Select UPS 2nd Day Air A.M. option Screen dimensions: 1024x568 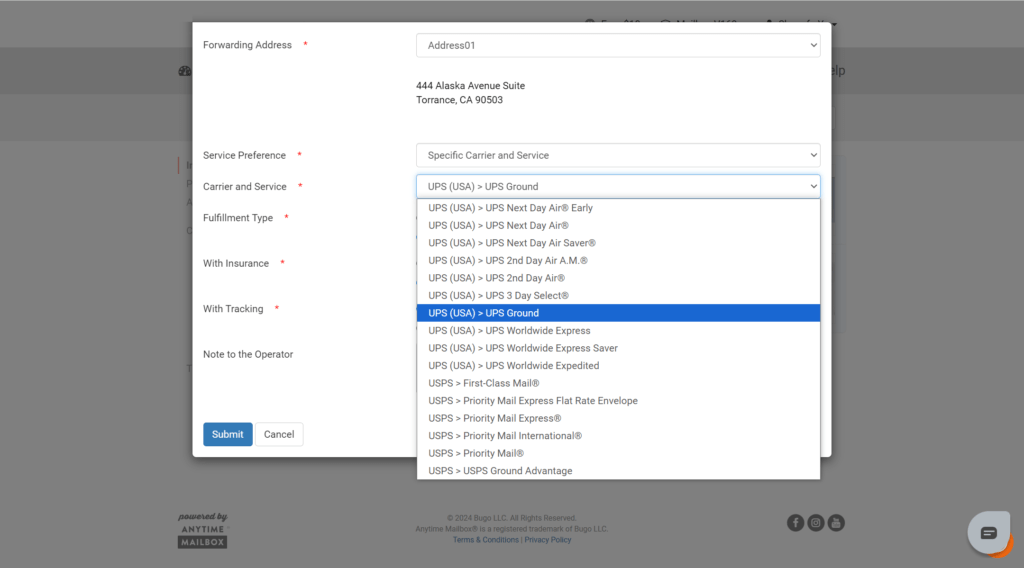pyautogui.click(x=618, y=260)
